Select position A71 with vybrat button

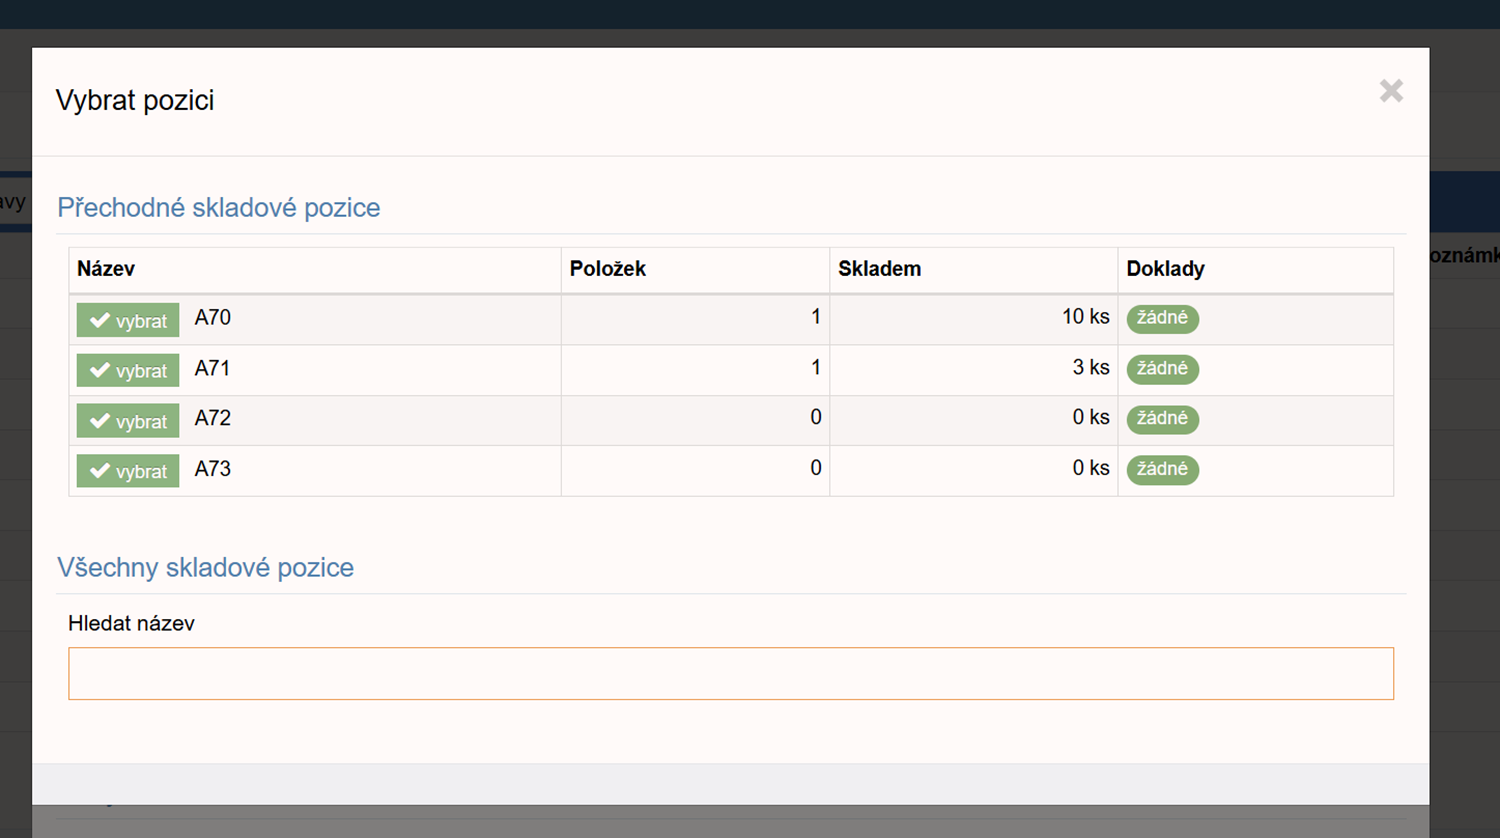pyautogui.click(x=128, y=370)
